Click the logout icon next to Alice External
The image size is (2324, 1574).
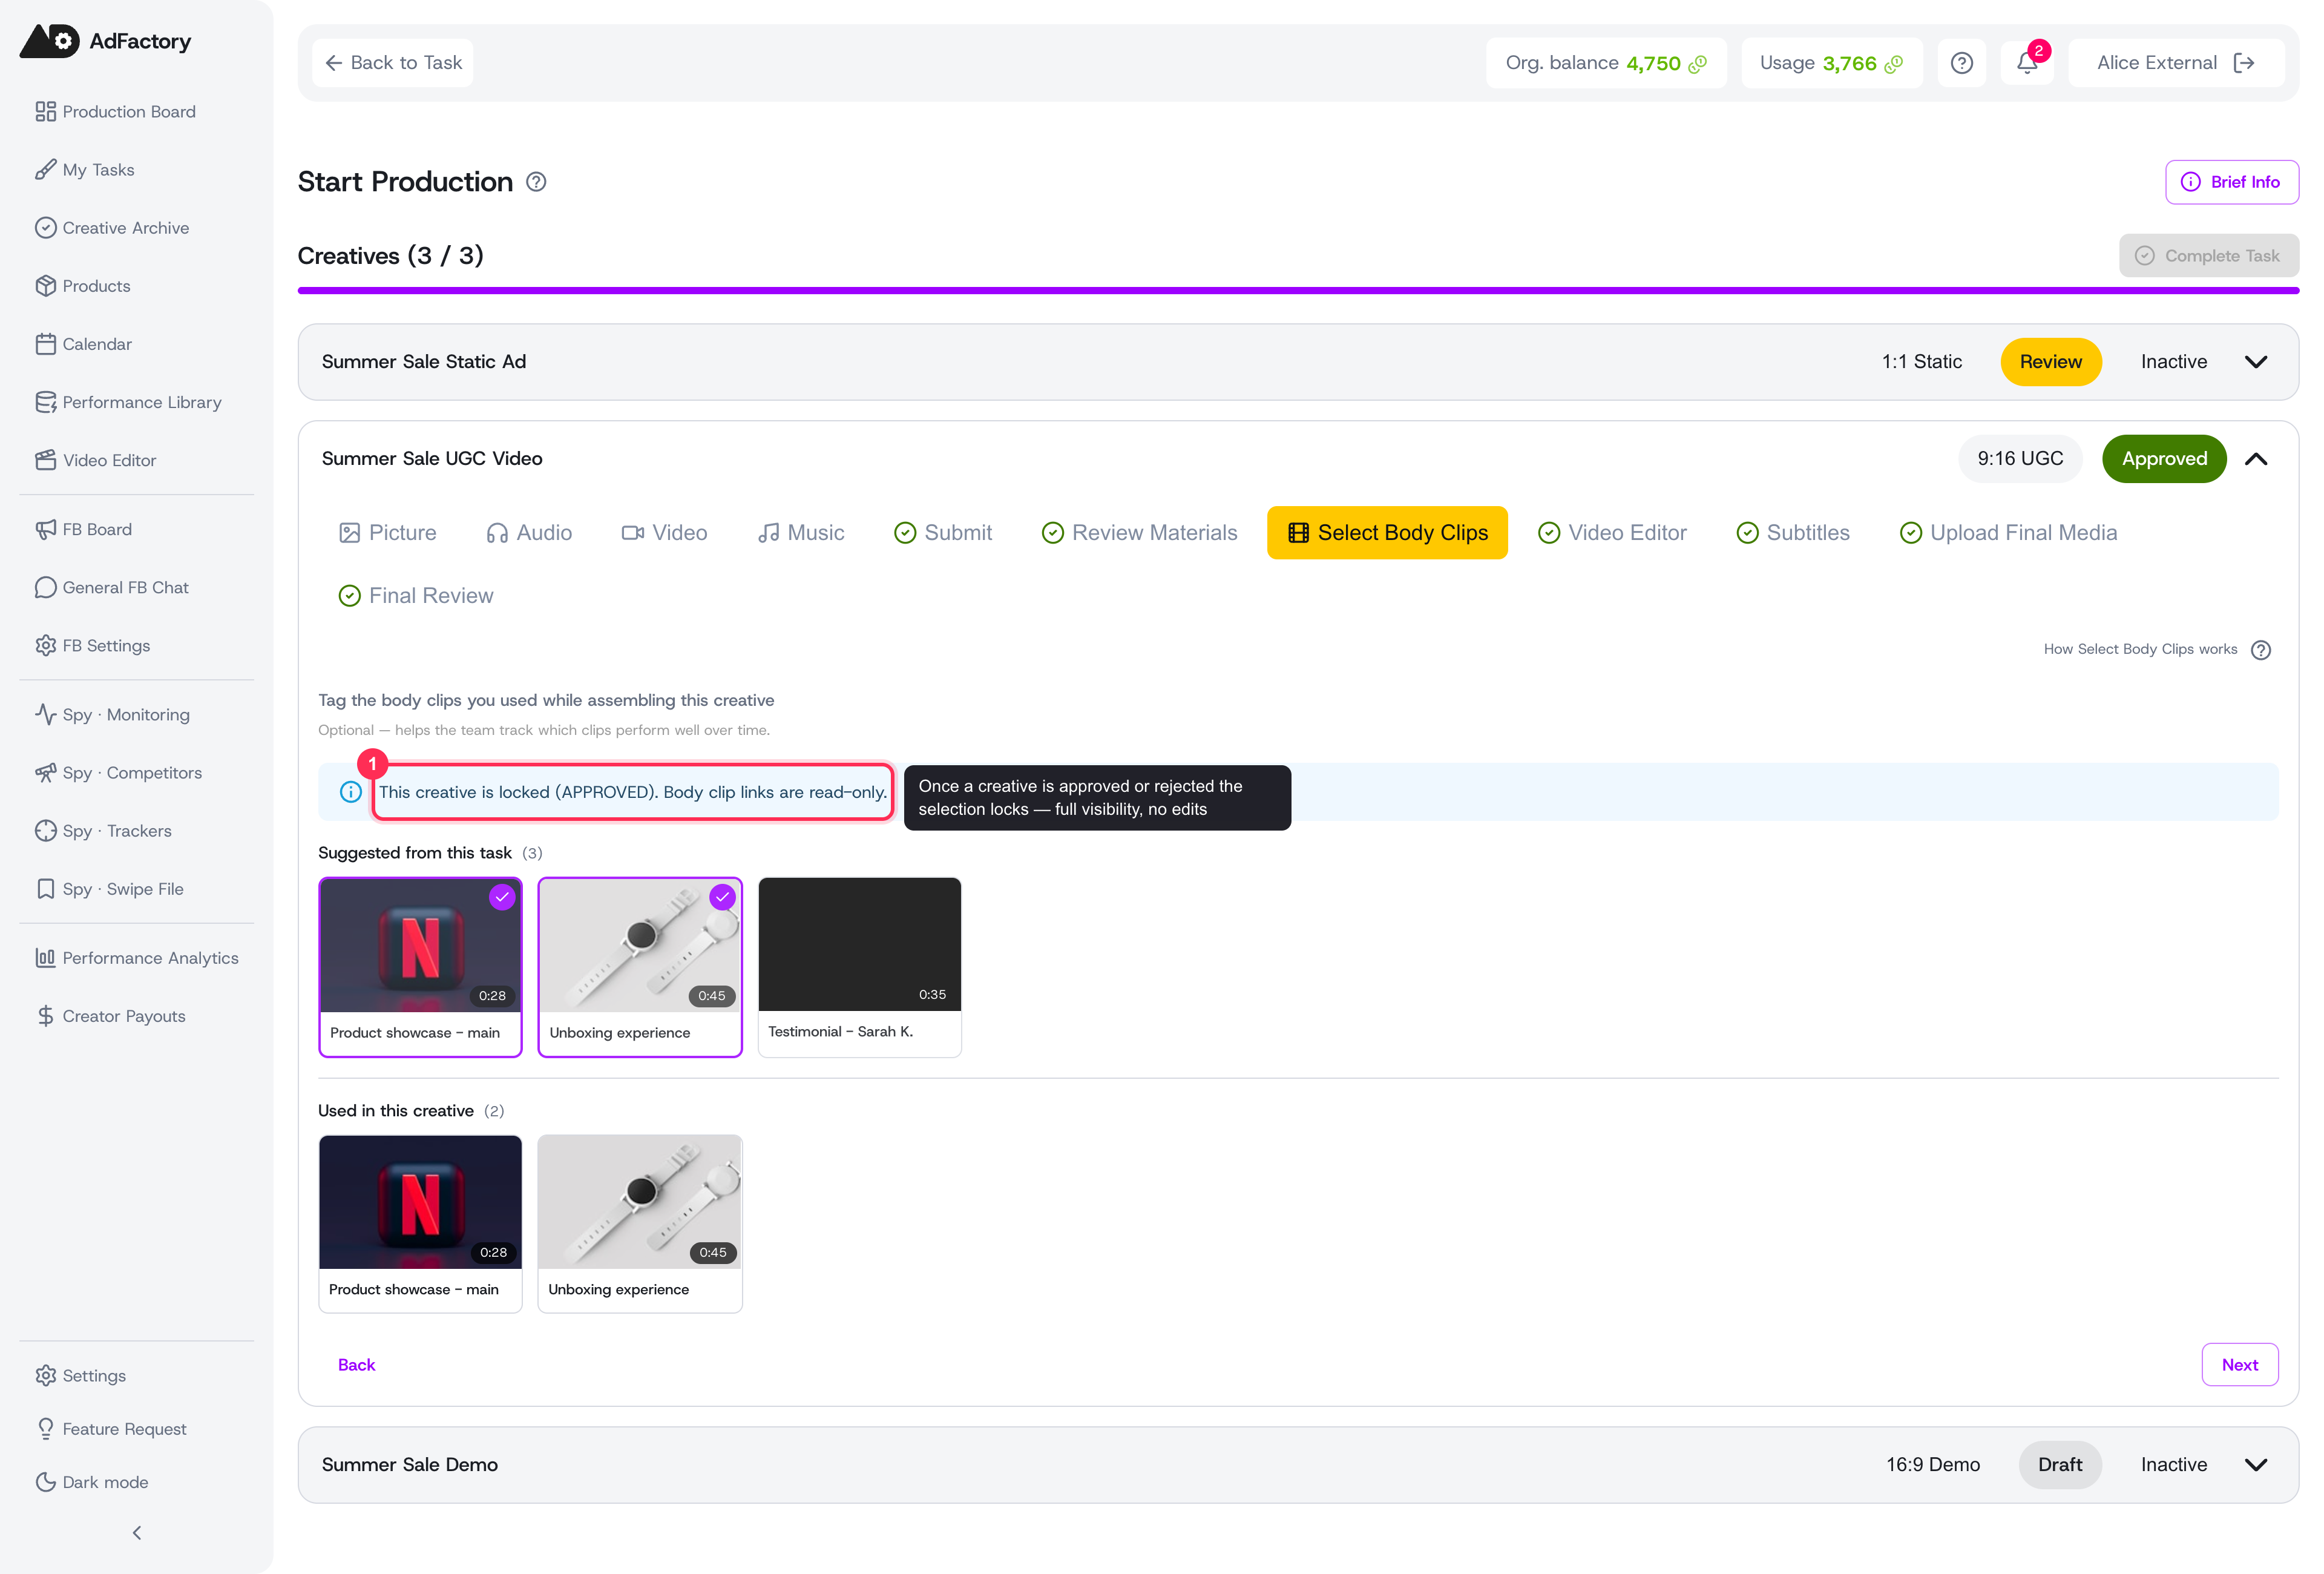[2244, 63]
